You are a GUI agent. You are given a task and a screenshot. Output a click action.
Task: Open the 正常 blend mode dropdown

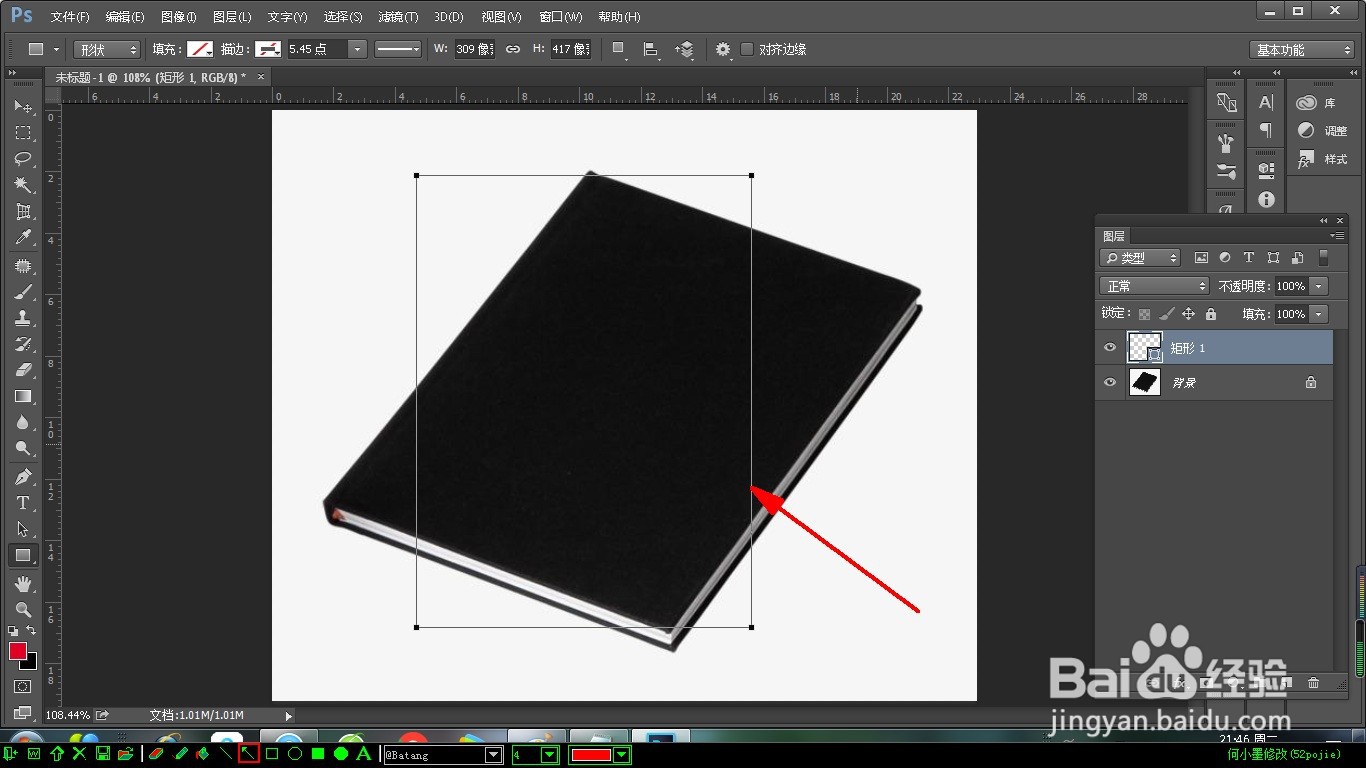[x=1154, y=286]
